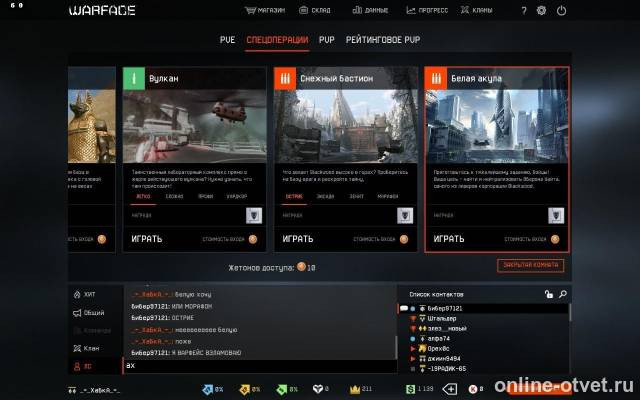
Task: Click the contacts list scrollbar
Action: pyautogui.click(x=570, y=313)
